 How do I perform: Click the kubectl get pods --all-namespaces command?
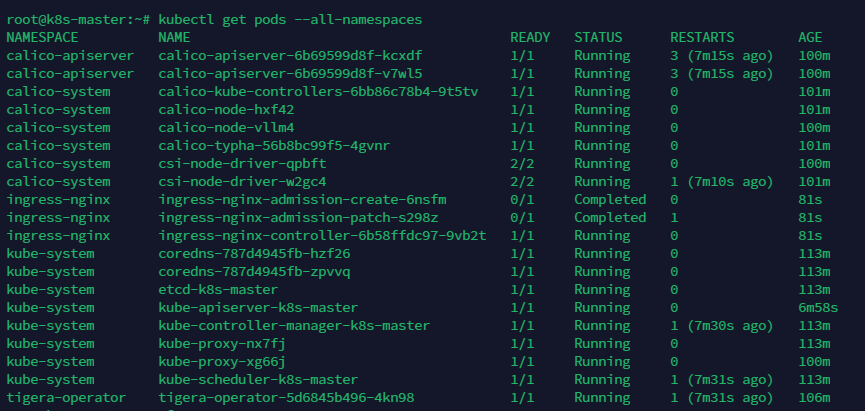point(290,20)
